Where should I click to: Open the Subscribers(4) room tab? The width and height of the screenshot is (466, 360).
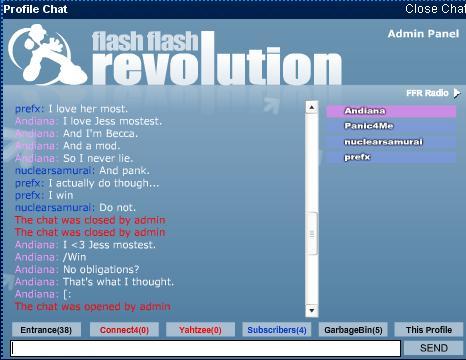(x=277, y=330)
